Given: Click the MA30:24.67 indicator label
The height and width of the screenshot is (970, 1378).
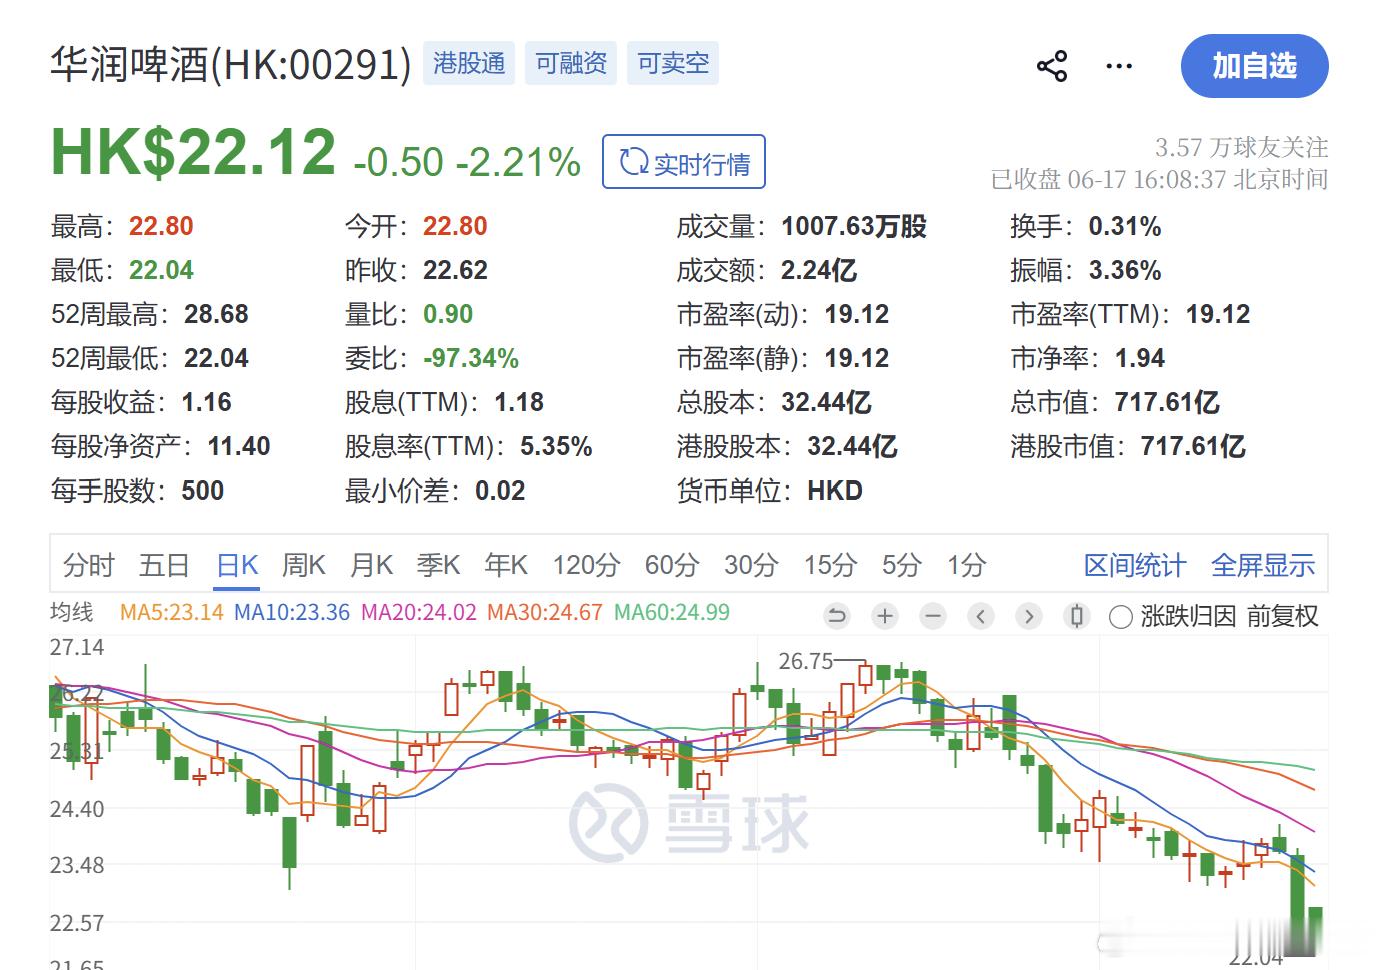Looking at the screenshot, I should click(x=545, y=612).
